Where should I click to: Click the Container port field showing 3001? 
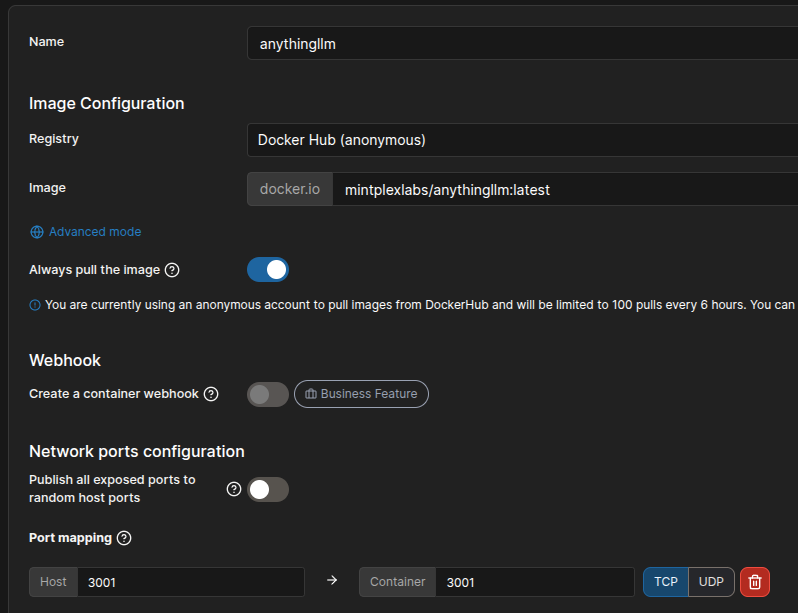(534, 582)
